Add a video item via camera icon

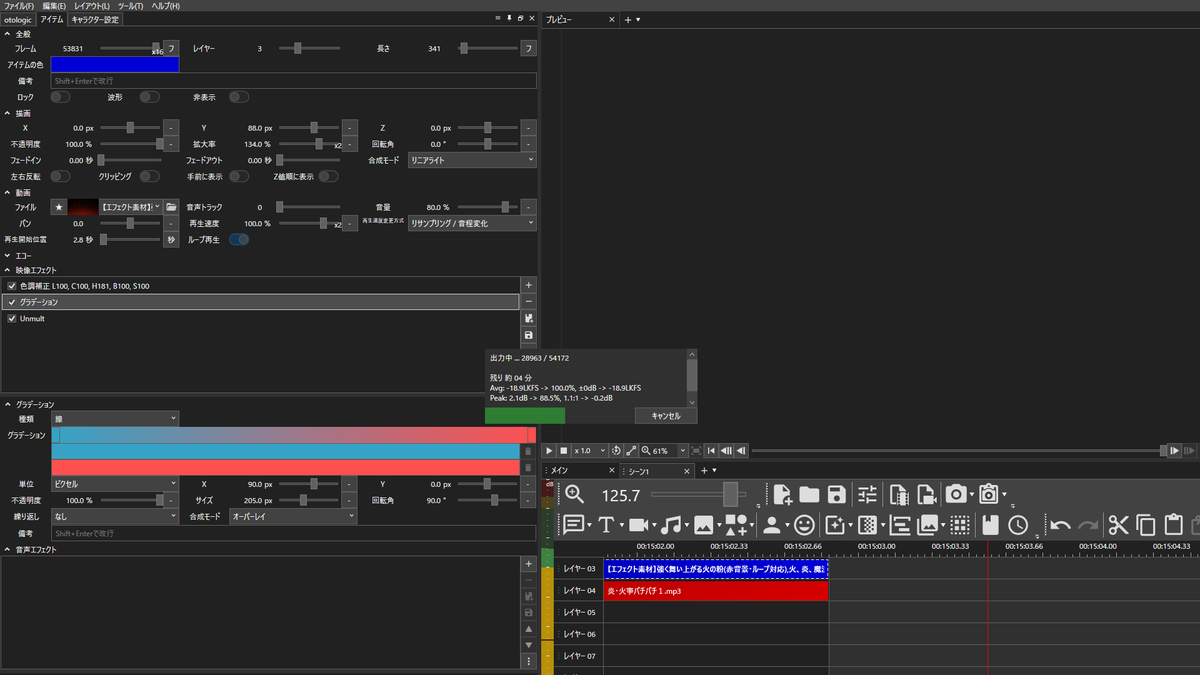coord(638,525)
